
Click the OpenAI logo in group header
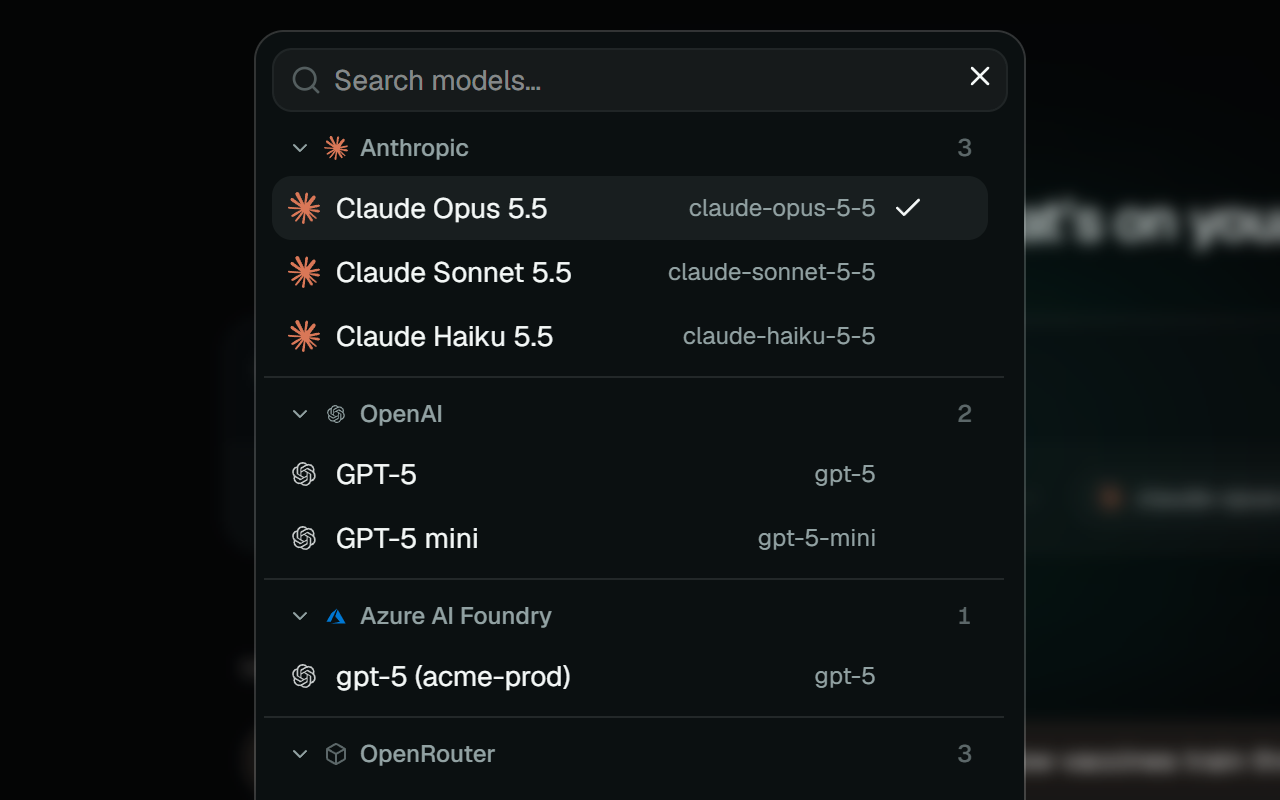[336, 414]
